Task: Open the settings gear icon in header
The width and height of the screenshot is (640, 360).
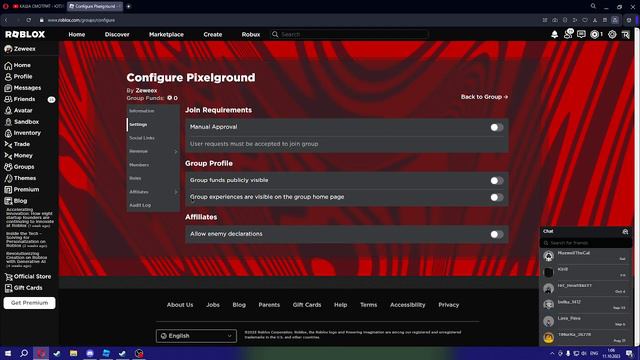Action: (x=612, y=35)
